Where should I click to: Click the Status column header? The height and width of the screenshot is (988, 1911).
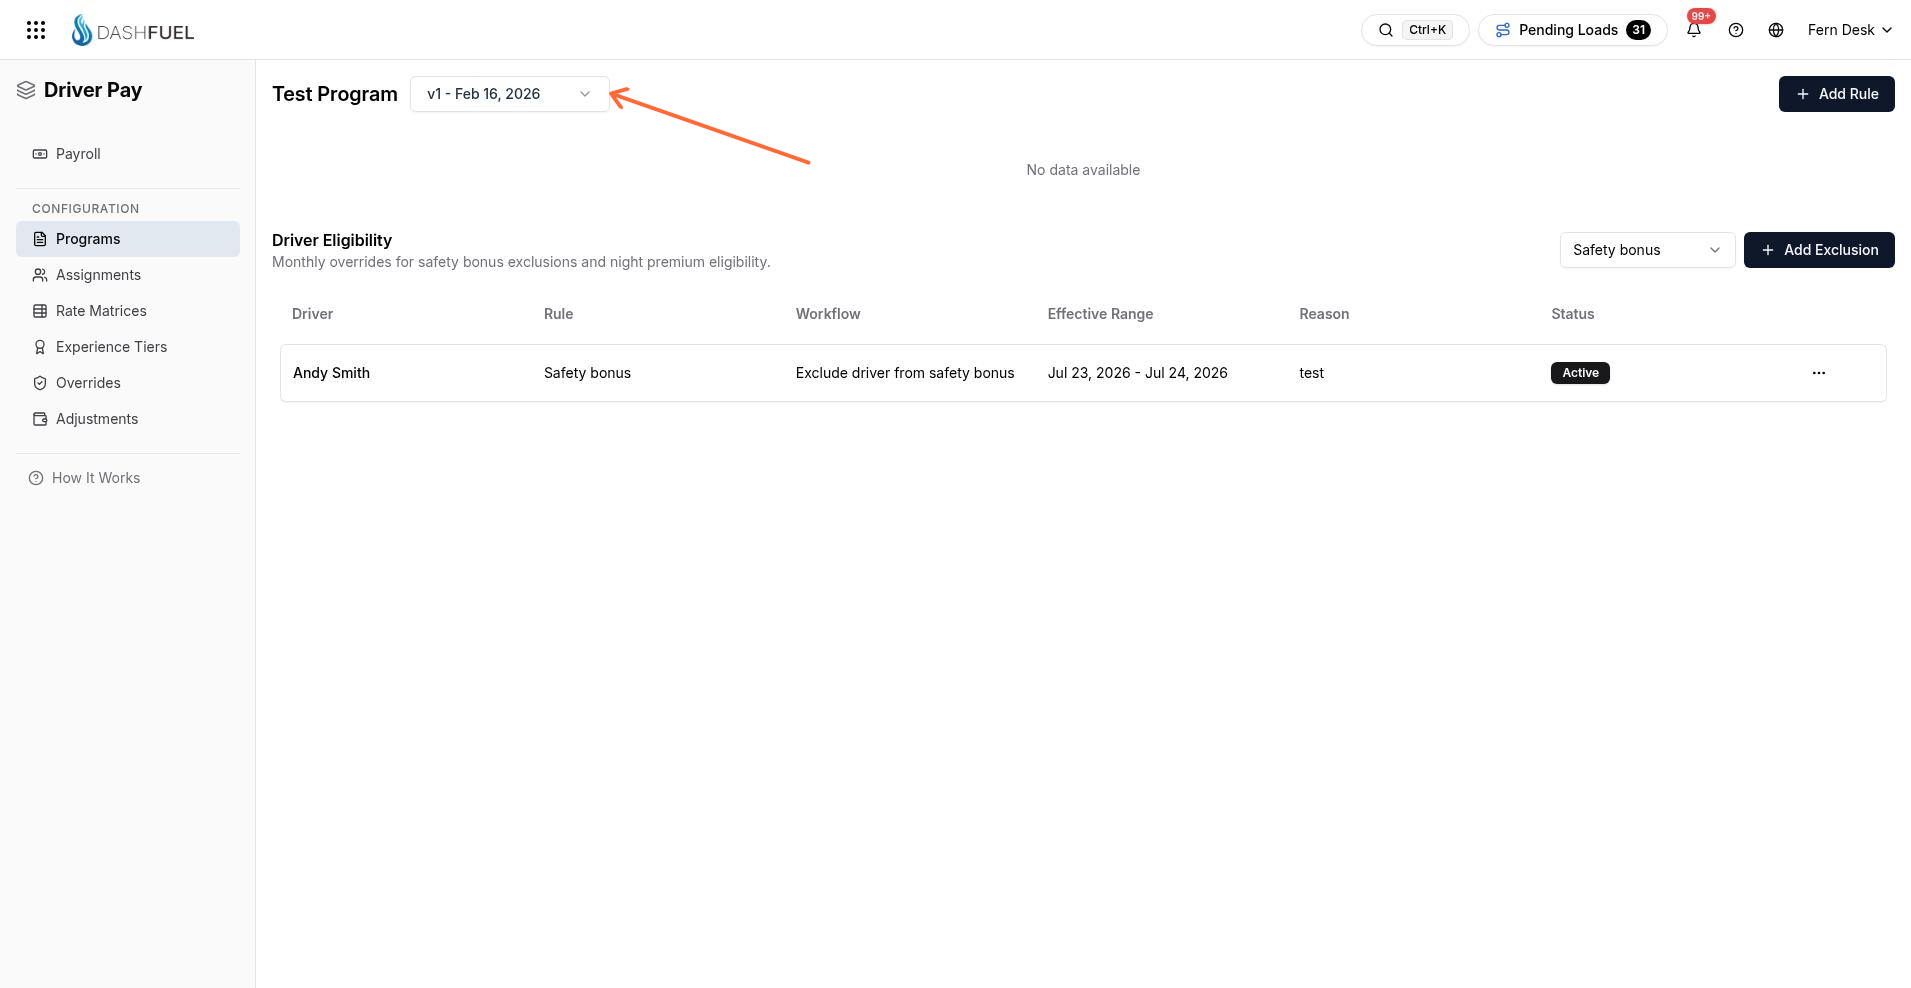(1572, 314)
